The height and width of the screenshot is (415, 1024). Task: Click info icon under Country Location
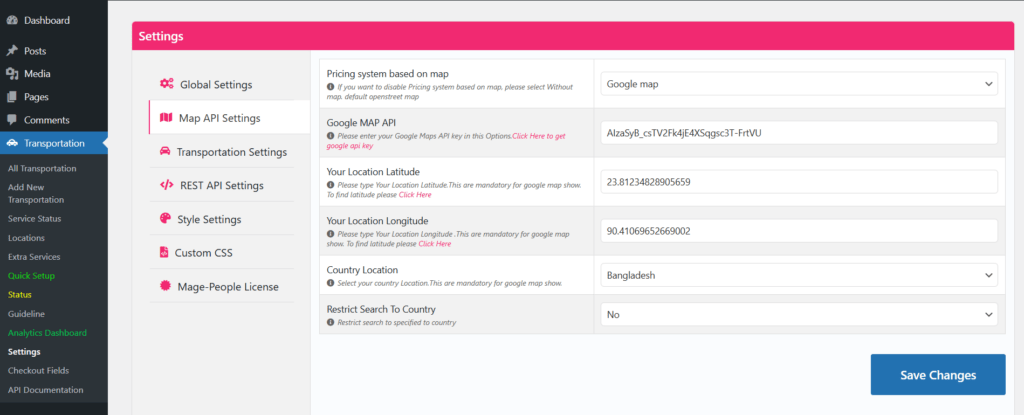(x=330, y=284)
